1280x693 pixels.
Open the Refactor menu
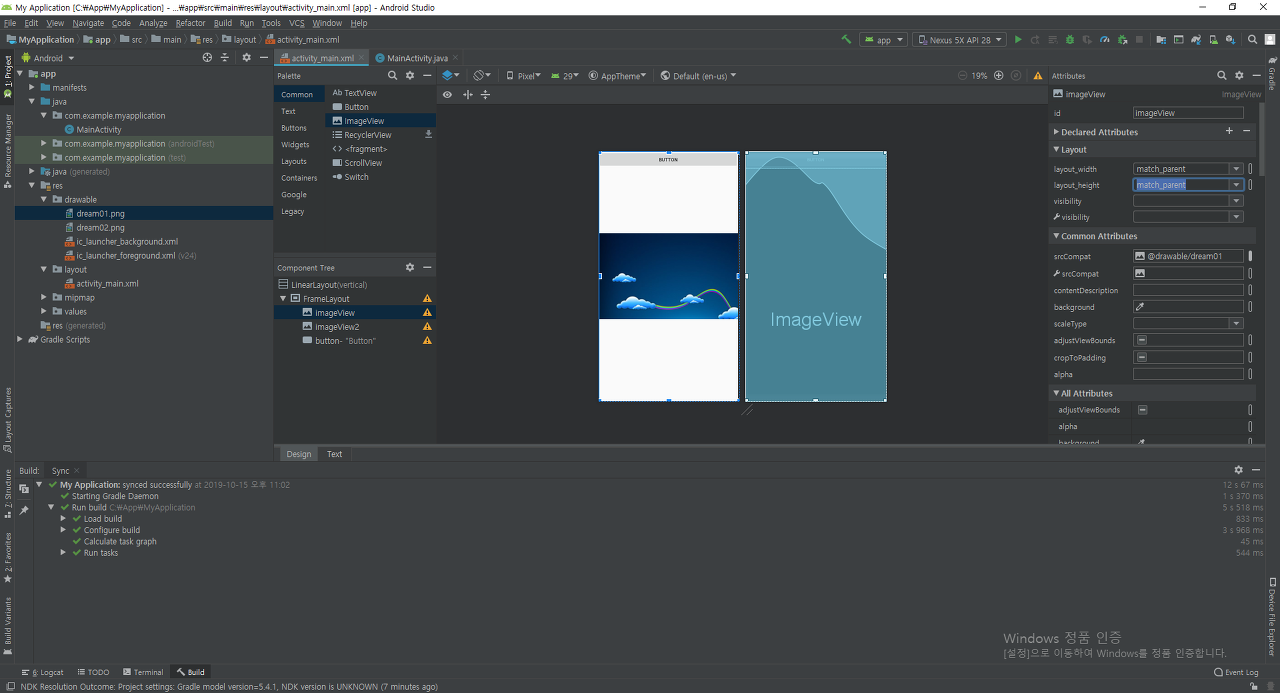pos(190,22)
